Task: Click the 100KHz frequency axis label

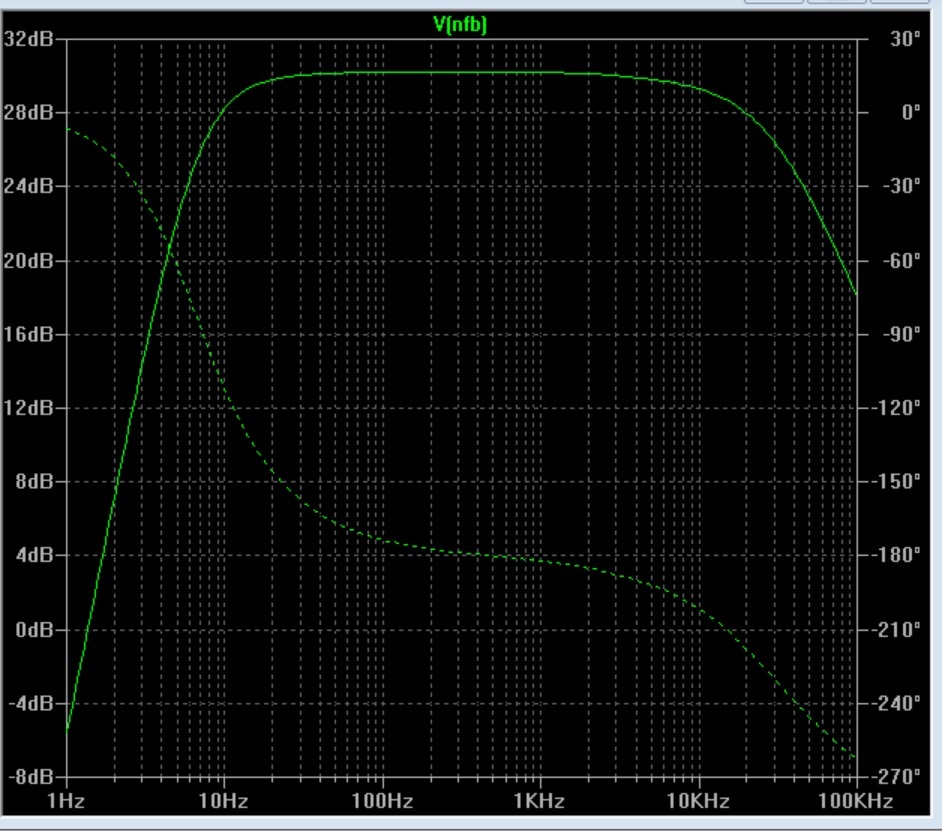Action: click(855, 801)
